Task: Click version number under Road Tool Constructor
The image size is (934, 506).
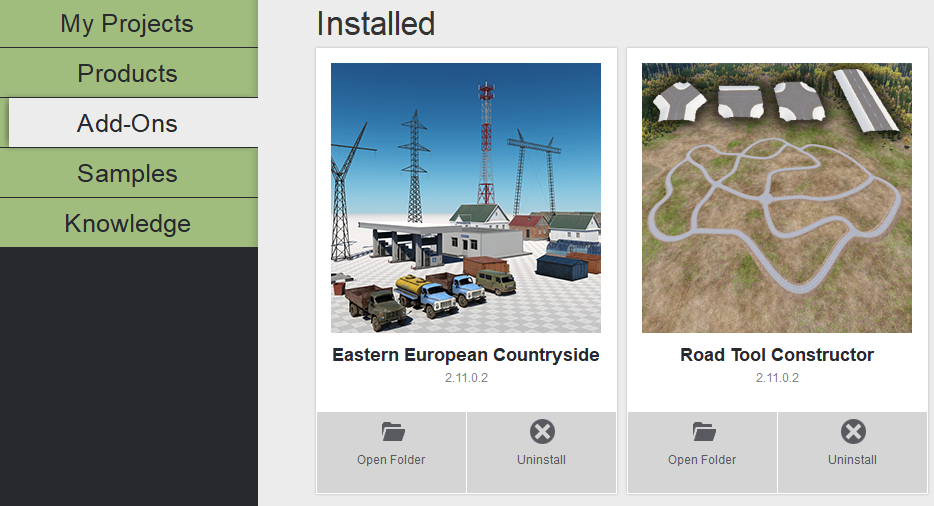Action: [x=777, y=378]
